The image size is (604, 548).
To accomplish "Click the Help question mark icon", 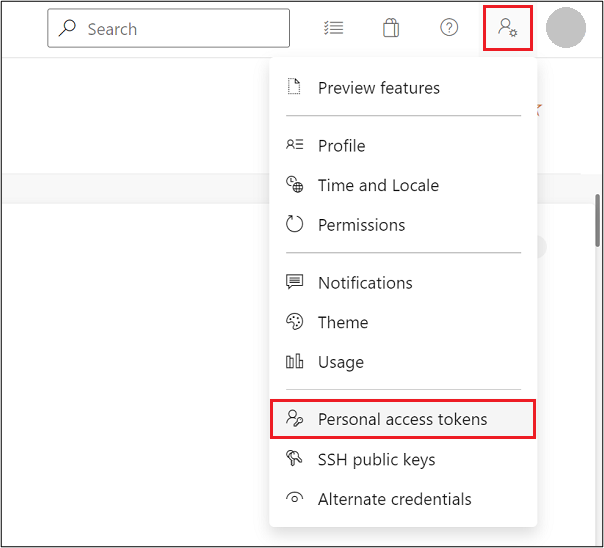I will click(x=449, y=28).
